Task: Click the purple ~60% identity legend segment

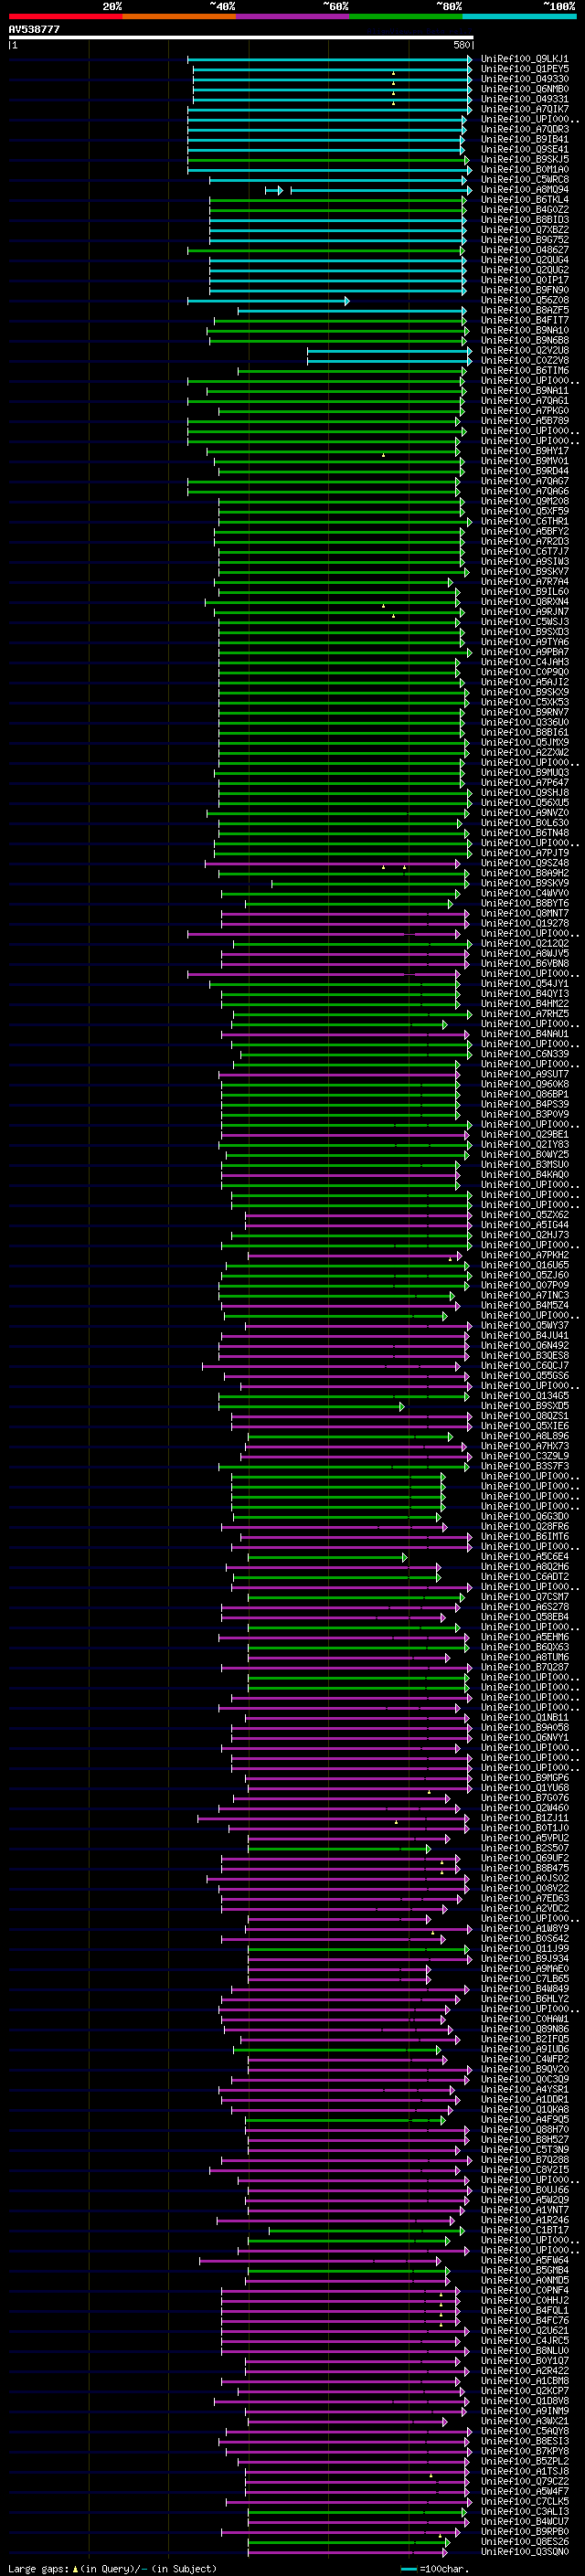Action: pyautogui.click(x=293, y=16)
